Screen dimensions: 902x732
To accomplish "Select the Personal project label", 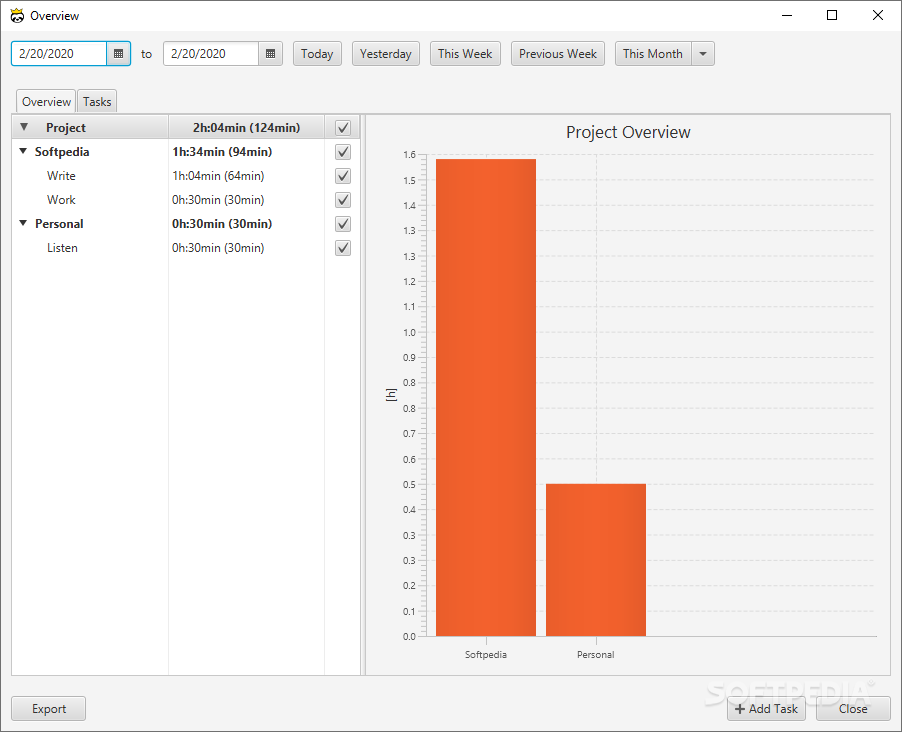I will [x=59, y=224].
